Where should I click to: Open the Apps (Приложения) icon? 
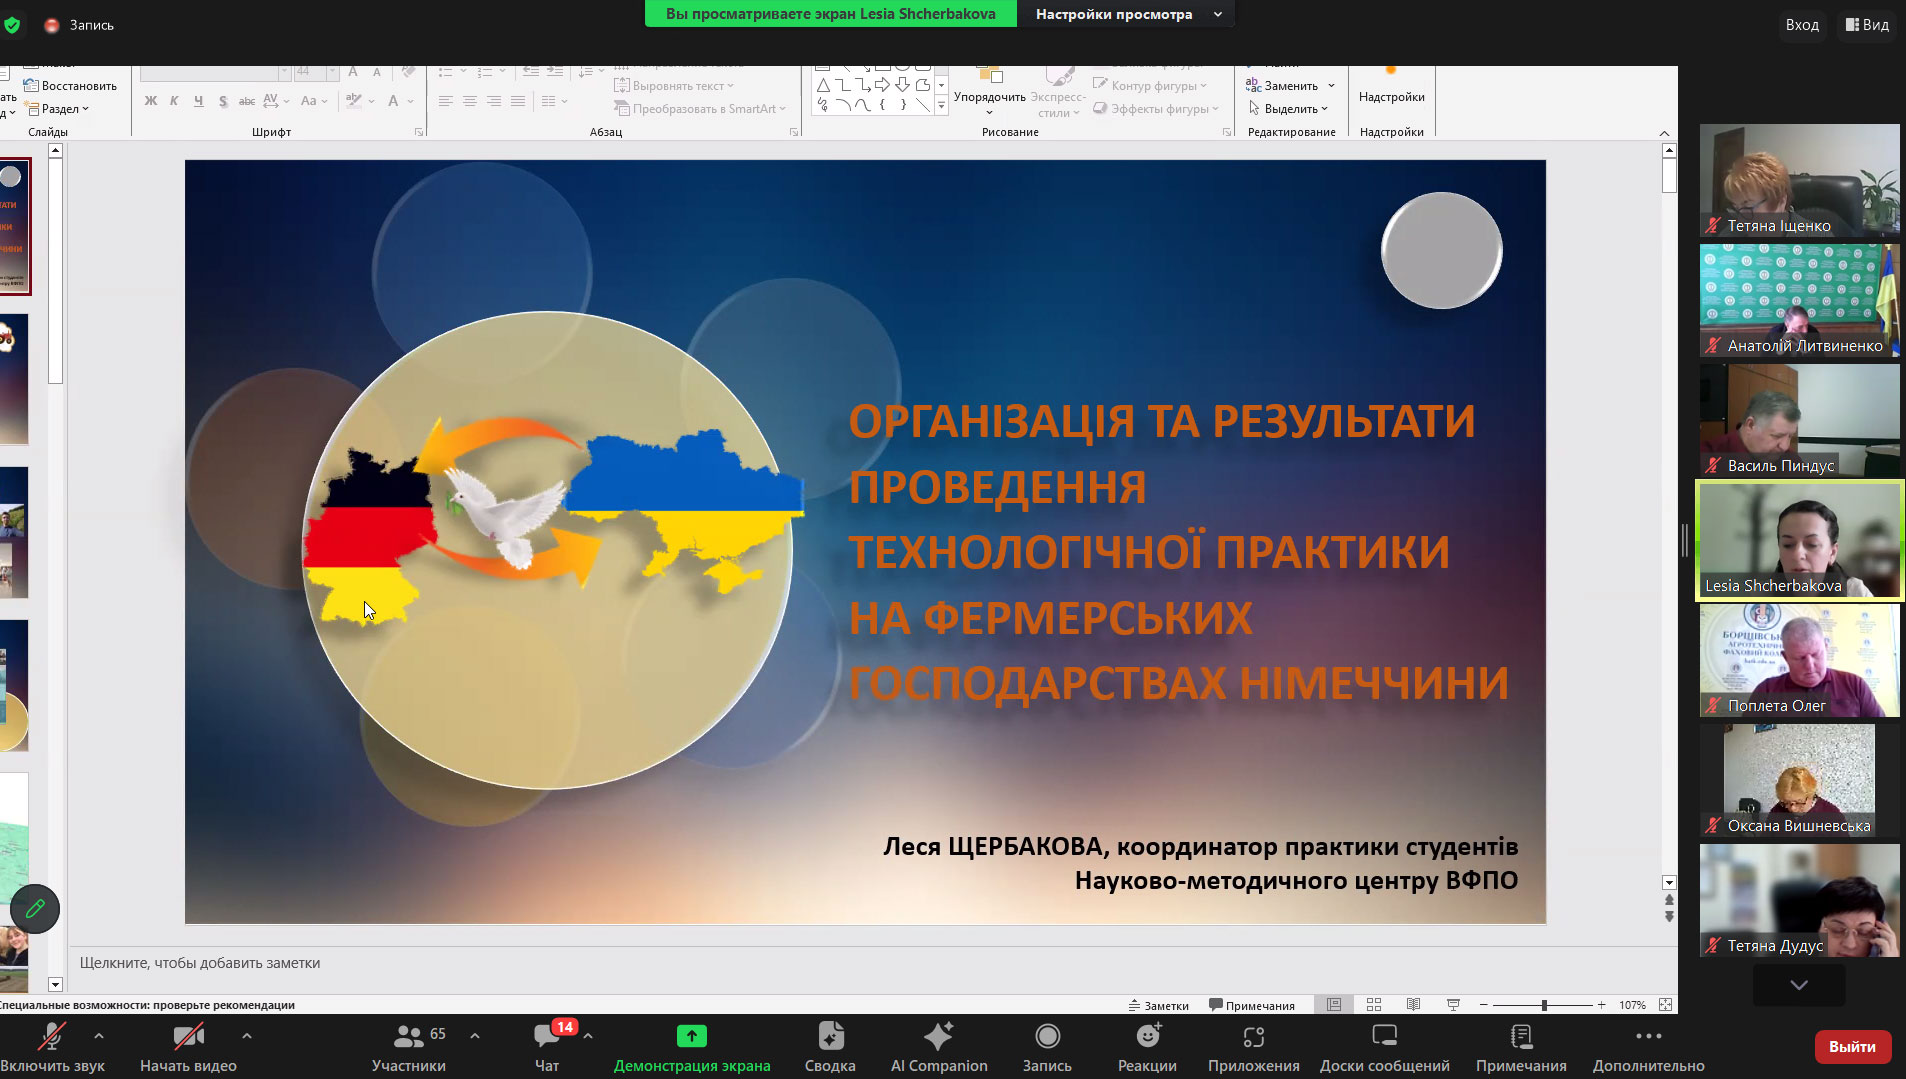tap(1254, 1036)
